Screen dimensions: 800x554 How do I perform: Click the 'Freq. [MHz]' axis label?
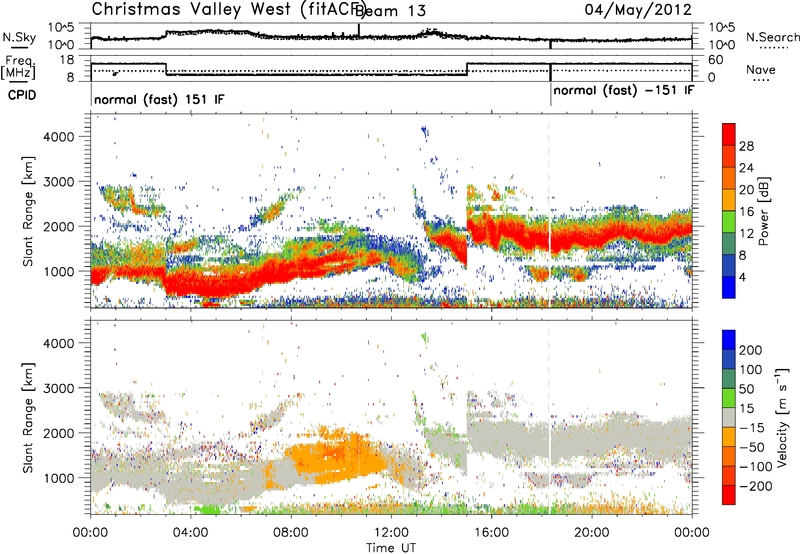click(19, 68)
